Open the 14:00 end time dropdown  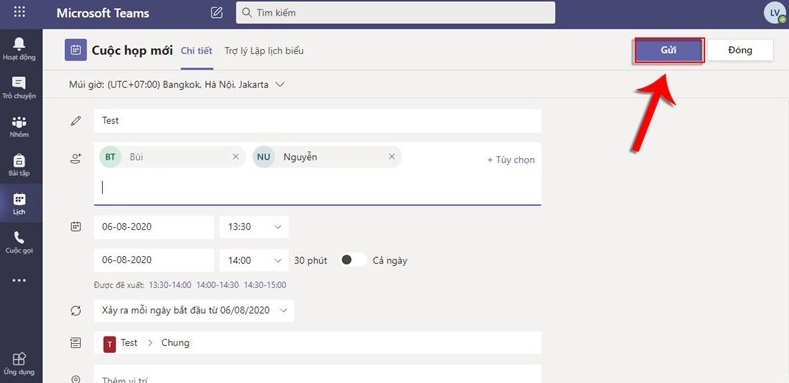pyautogui.click(x=254, y=260)
